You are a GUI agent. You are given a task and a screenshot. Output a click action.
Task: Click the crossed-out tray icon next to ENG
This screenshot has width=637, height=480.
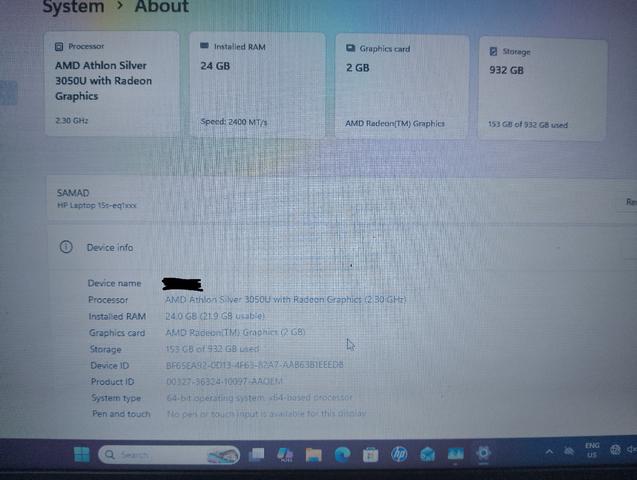click(569, 451)
